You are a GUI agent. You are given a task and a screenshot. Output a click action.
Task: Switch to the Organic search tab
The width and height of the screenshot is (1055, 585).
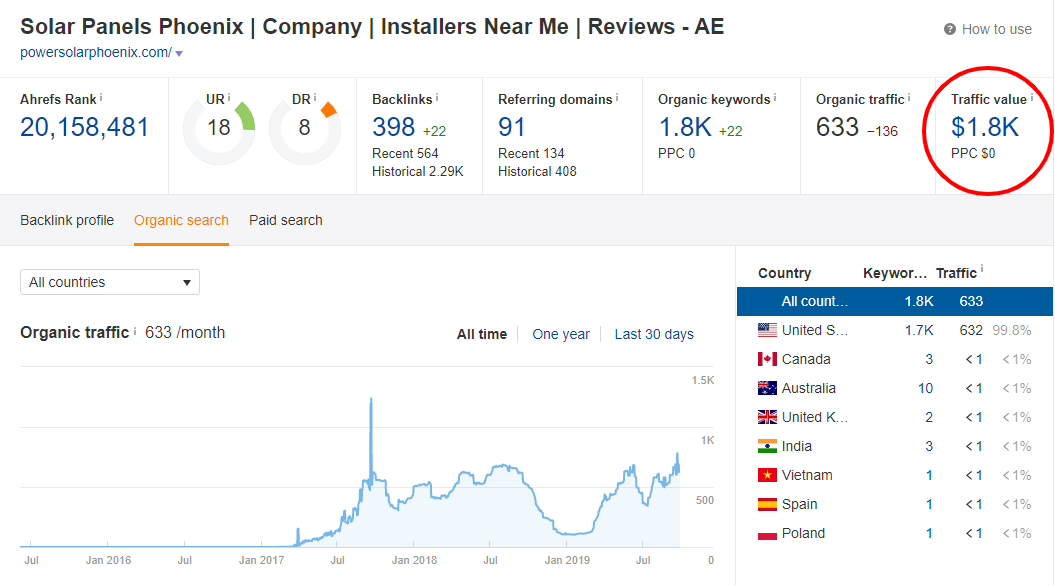point(181,220)
